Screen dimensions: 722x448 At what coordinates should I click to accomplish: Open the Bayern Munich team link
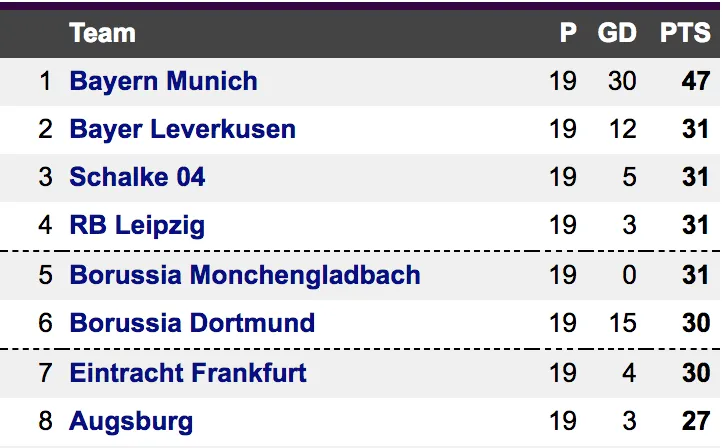tap(163, 81)
